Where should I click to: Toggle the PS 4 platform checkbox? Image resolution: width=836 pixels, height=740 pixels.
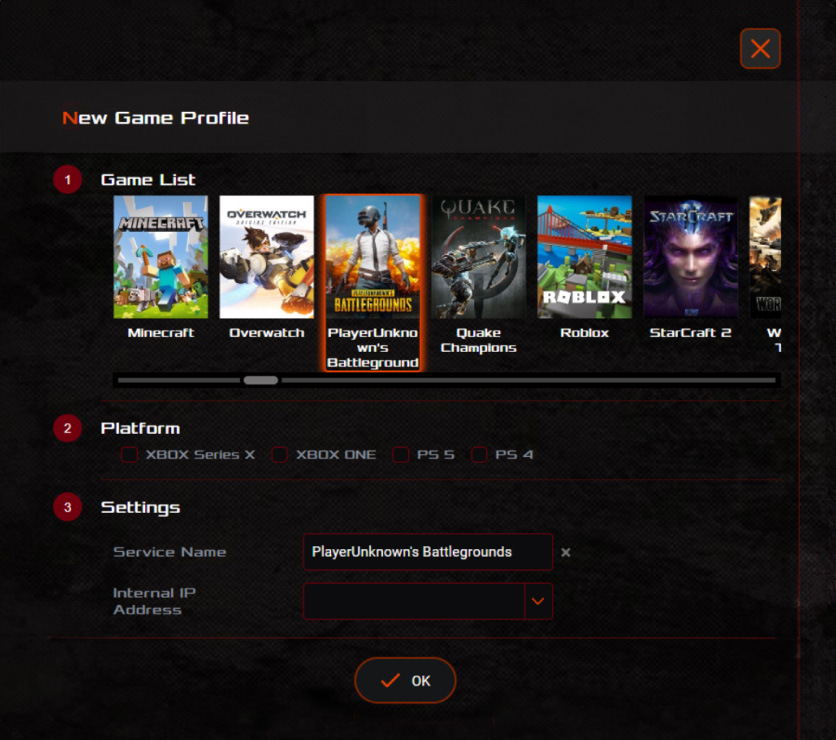479,455
